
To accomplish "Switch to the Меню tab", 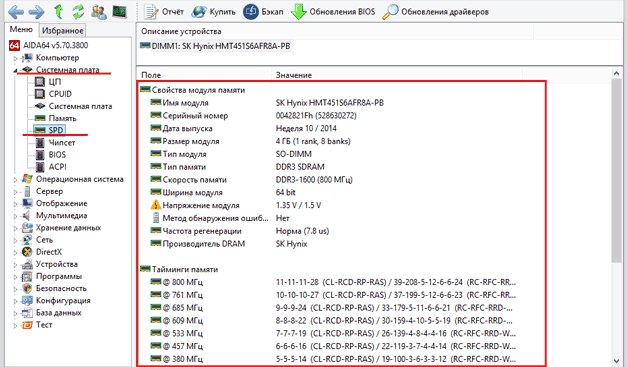I will point(21,30).
